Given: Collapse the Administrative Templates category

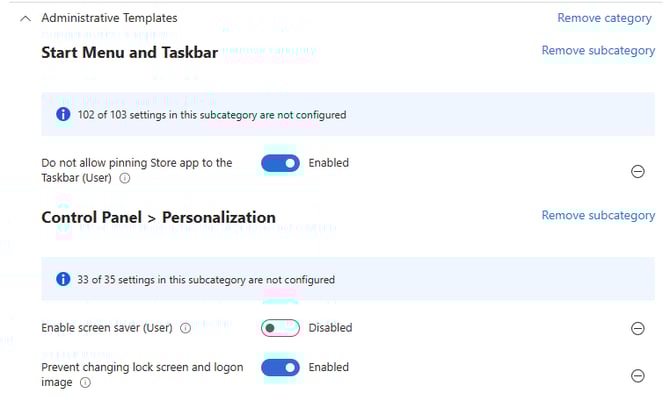Looking at the screenshot, I should coord(25,18).
